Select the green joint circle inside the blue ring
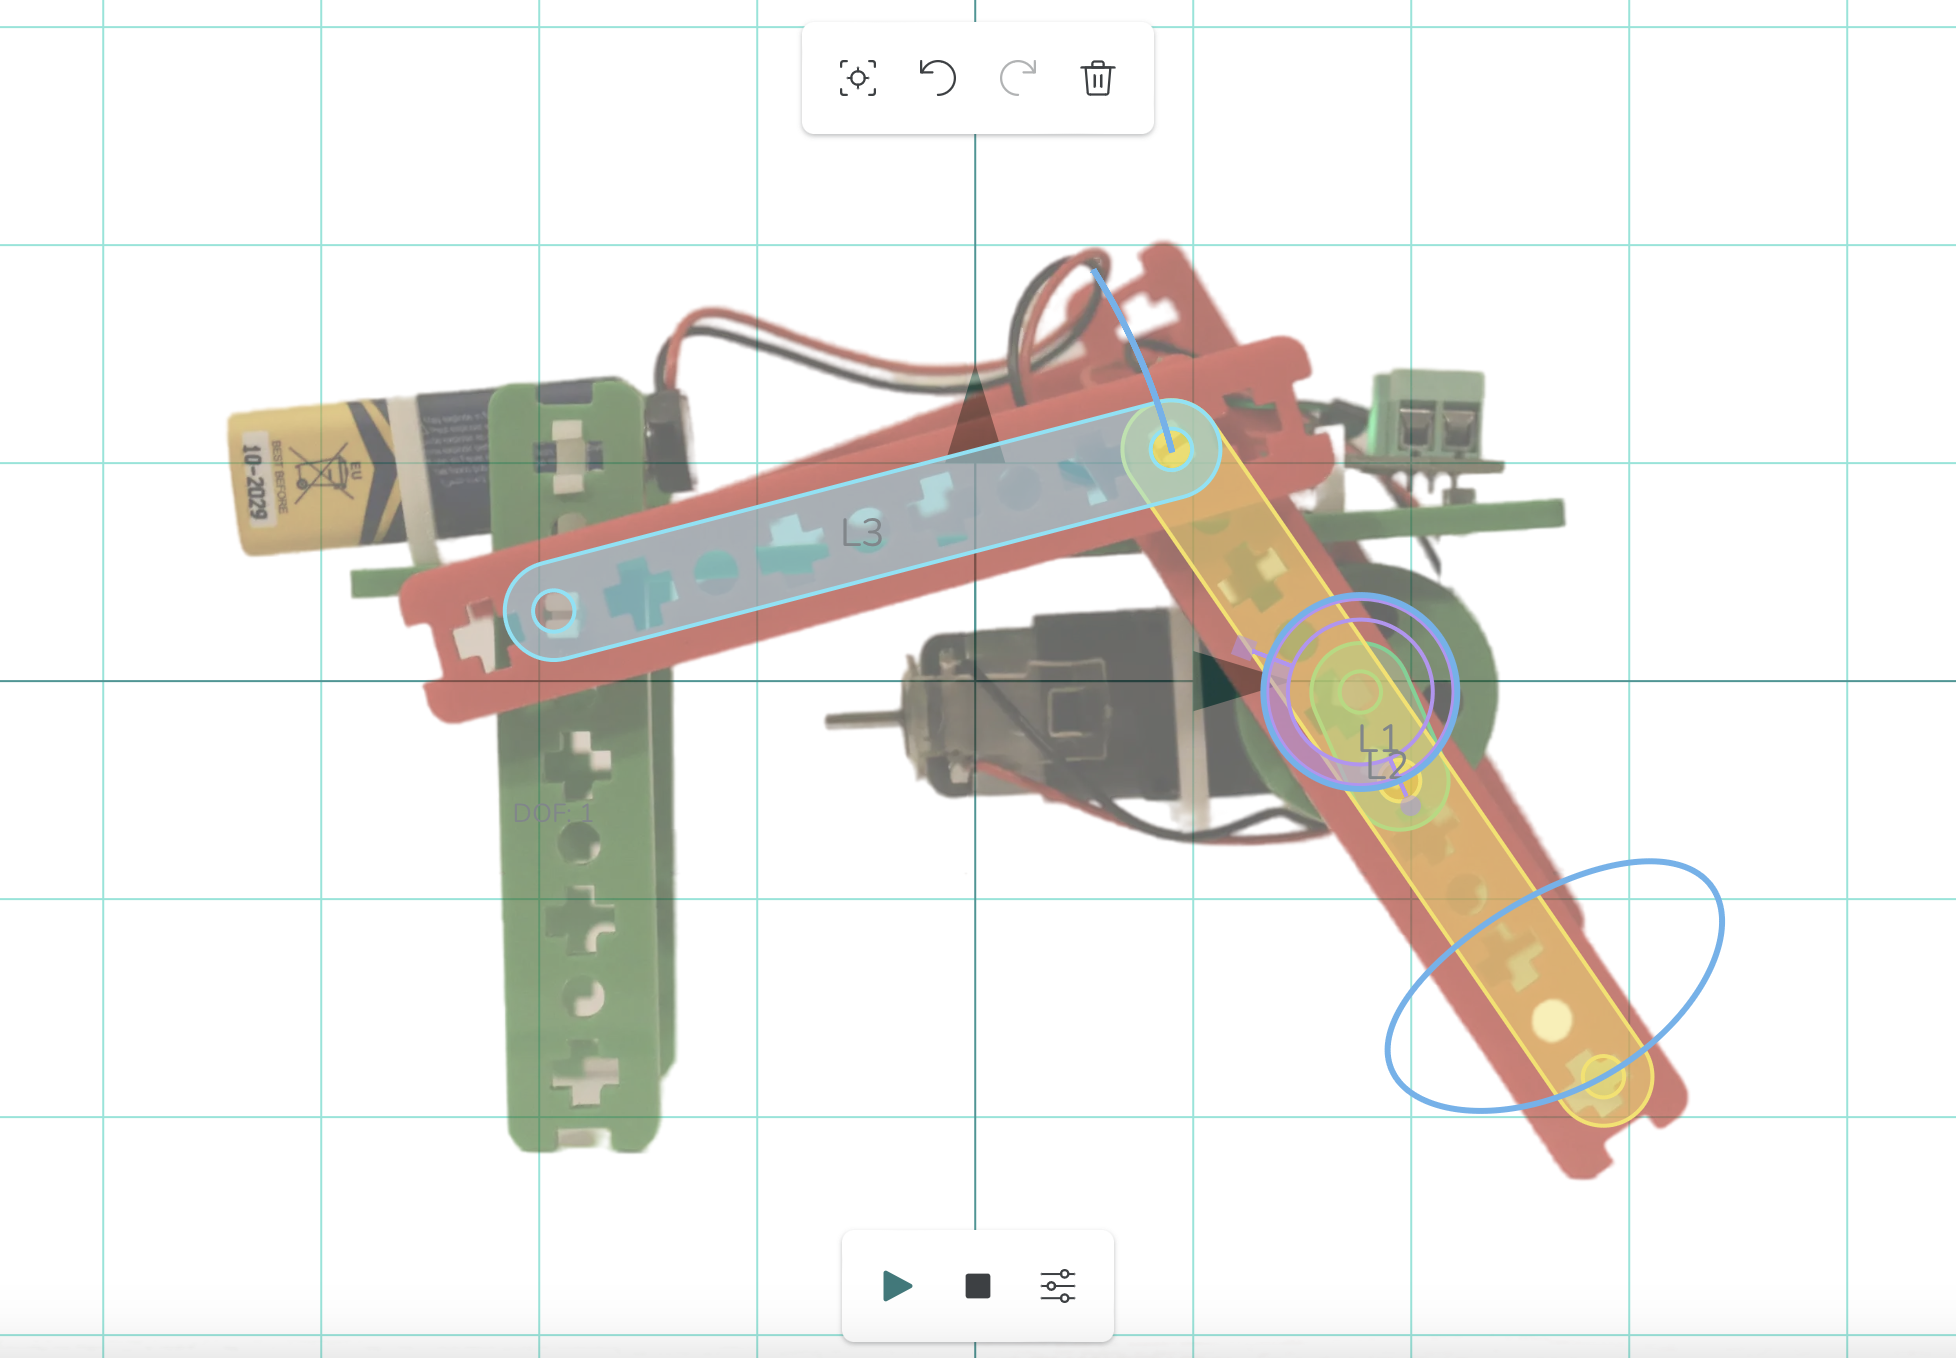Viewport: 1956px width, 1358px height. tap(1359, 690)
